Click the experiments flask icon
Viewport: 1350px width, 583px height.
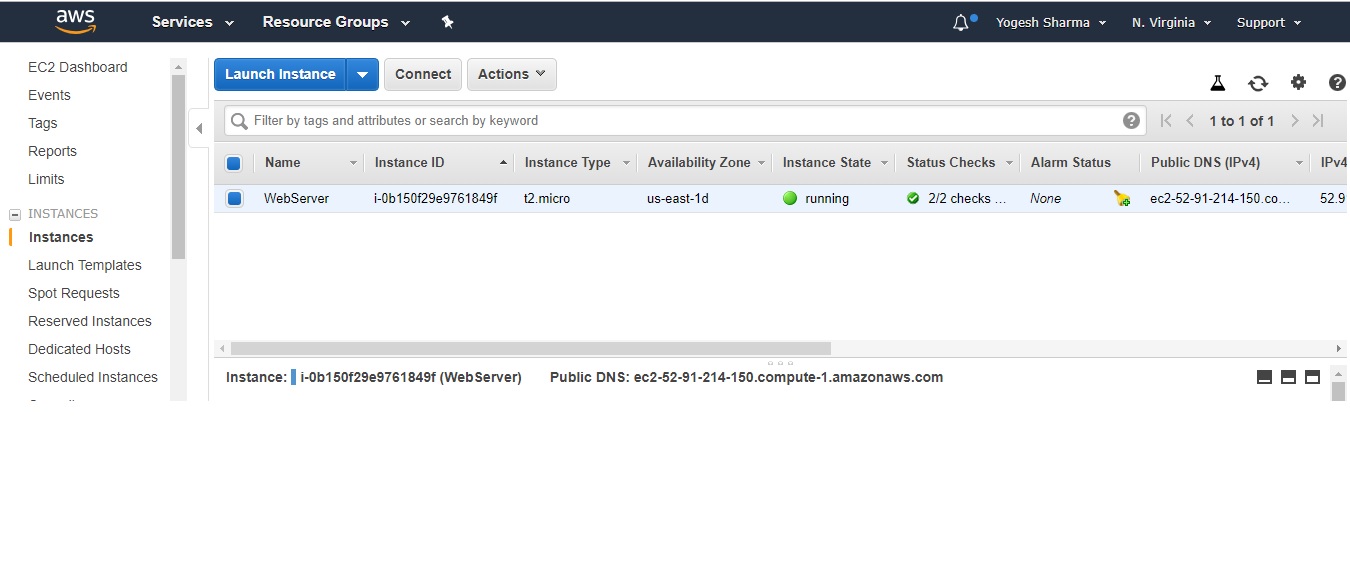pyautogui.click(x=1218, y=83)
